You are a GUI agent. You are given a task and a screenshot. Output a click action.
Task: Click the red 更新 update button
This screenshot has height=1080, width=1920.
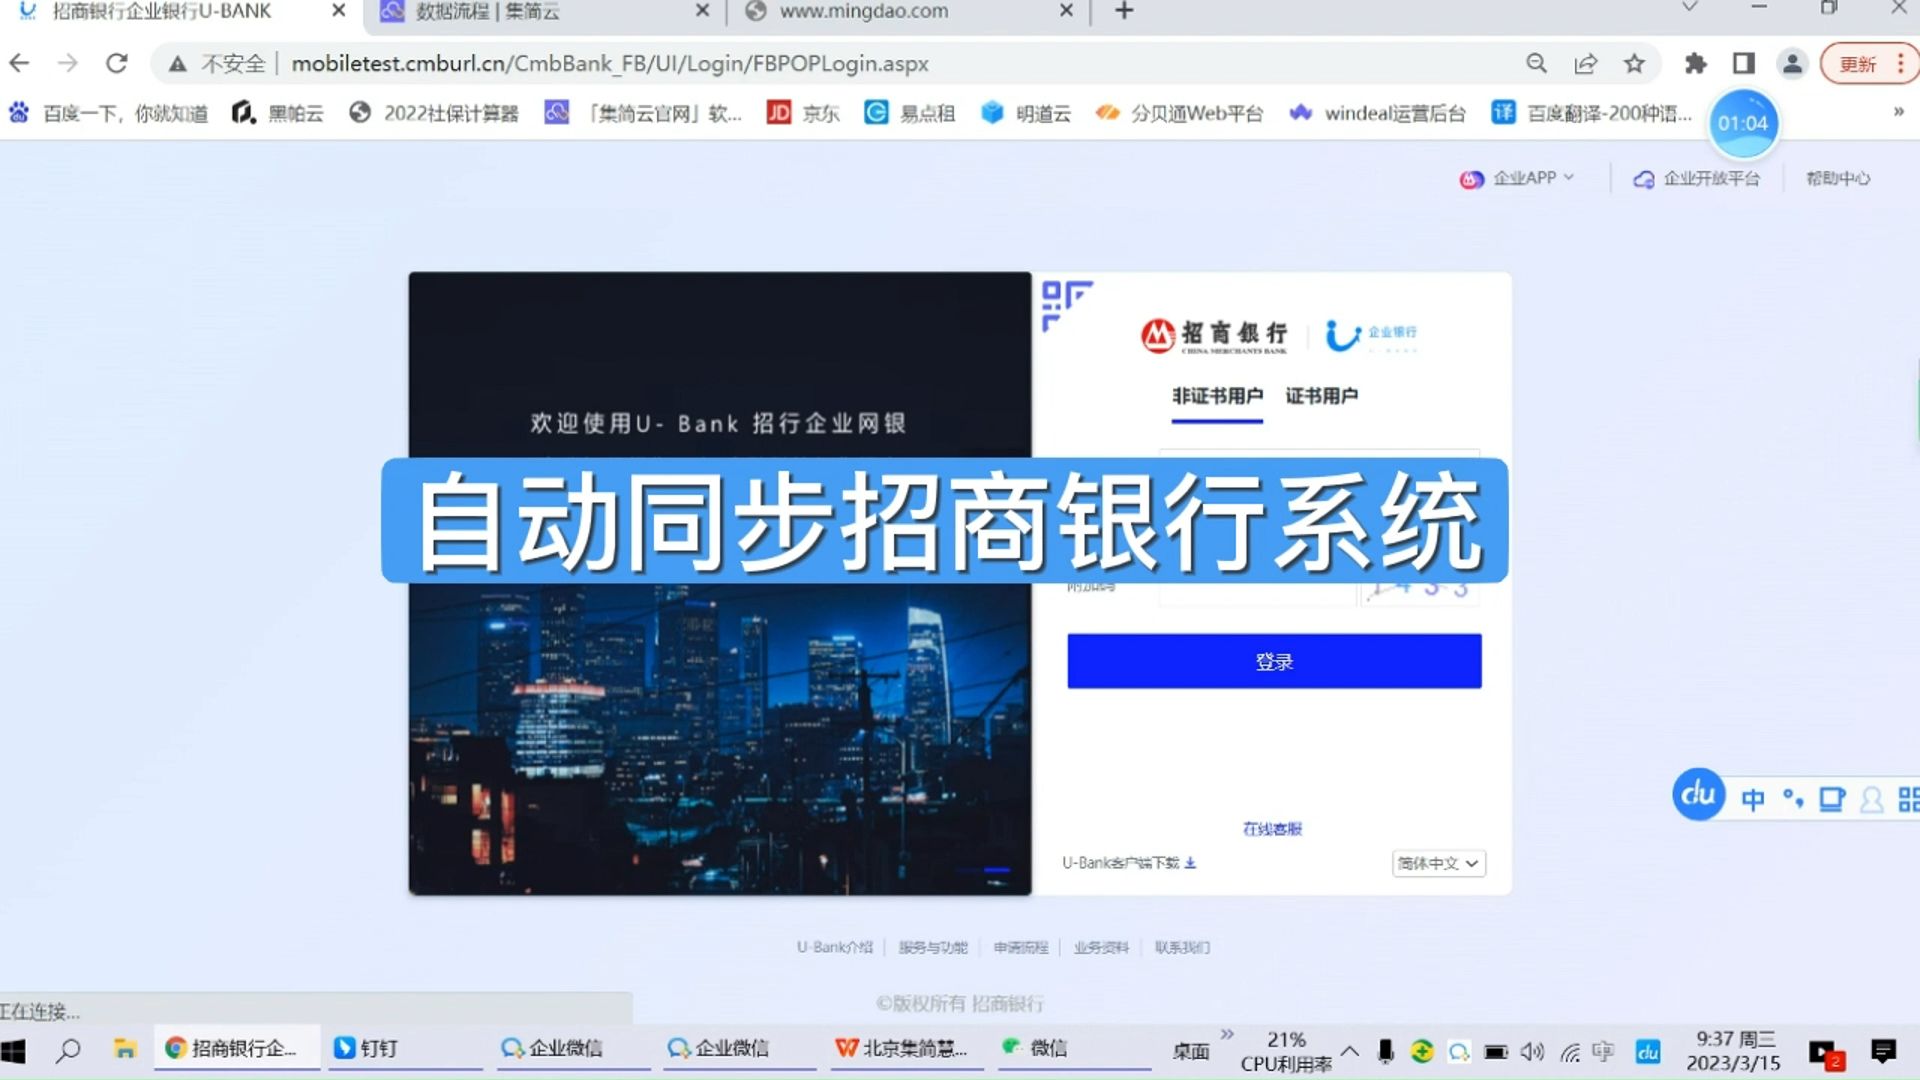tap(1859, 64)
